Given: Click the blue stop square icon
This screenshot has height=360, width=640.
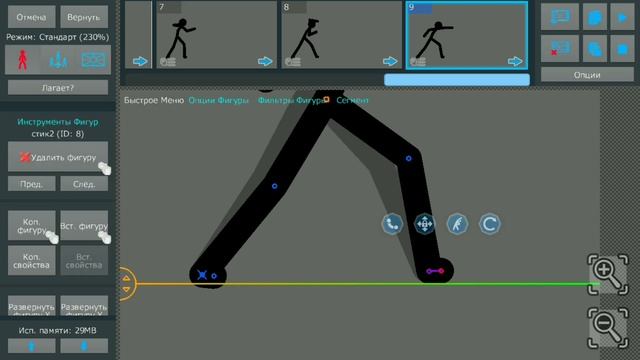Looking at the screenshot, I should (622, 49).
